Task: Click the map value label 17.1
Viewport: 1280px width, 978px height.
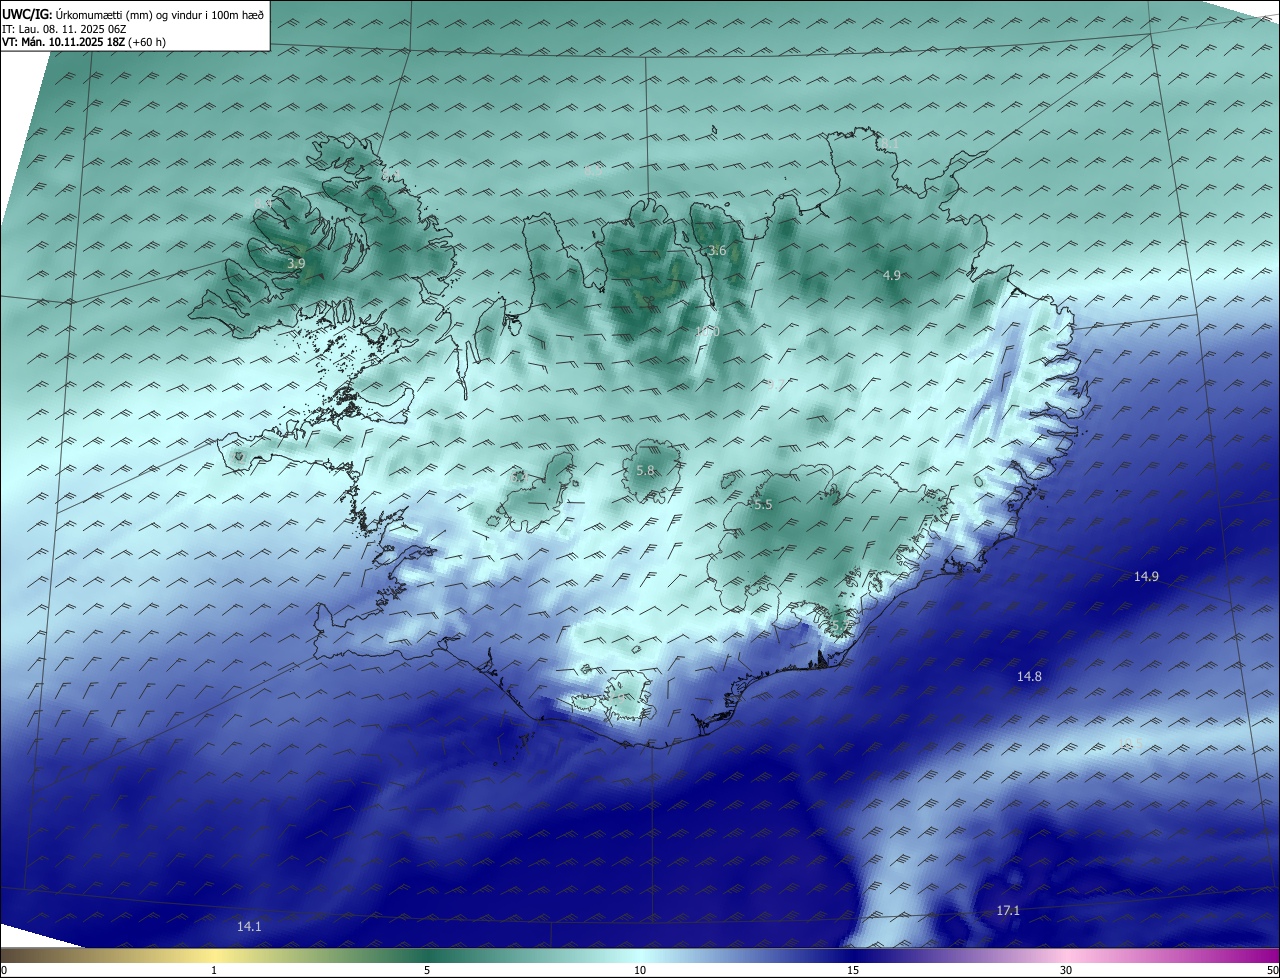Action: point(1008,910)
